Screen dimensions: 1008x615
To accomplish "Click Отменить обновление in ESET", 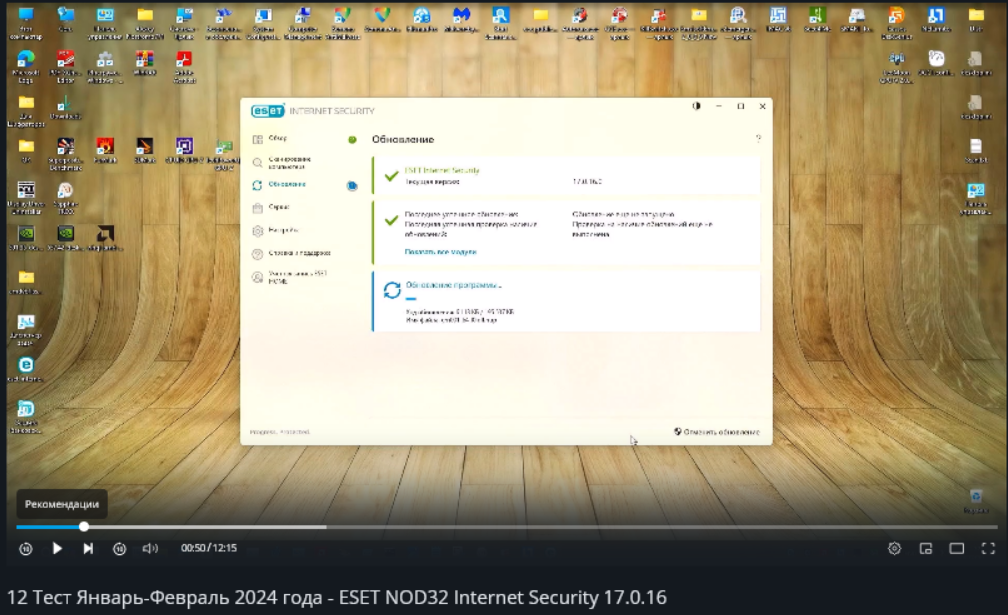I will (x=717, y=432).
